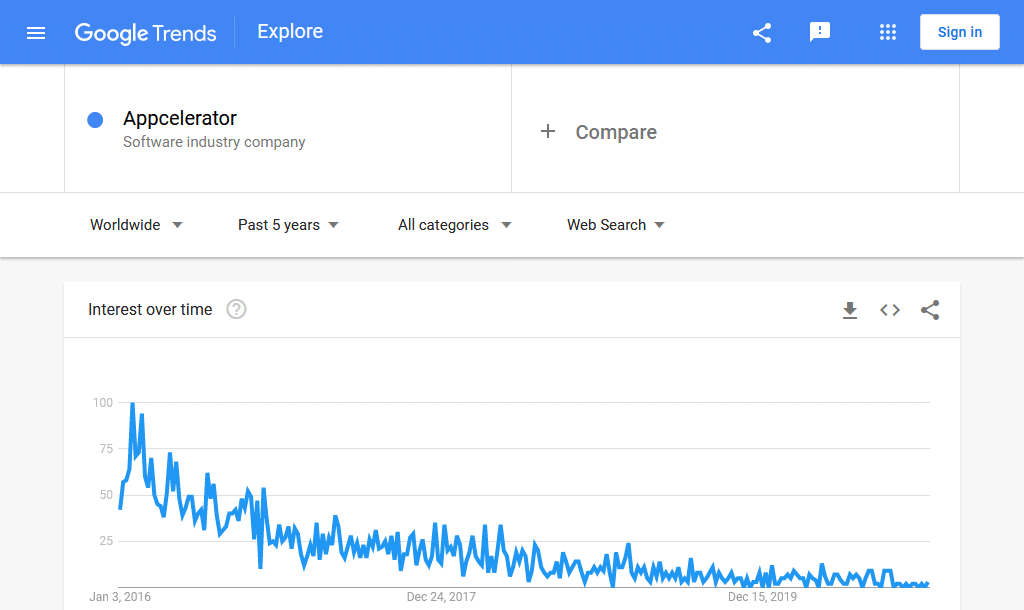This screenshot has height=610, width=1024.
Task: Expand the Past 5 years time dropdown
Action: coord(287,225)
